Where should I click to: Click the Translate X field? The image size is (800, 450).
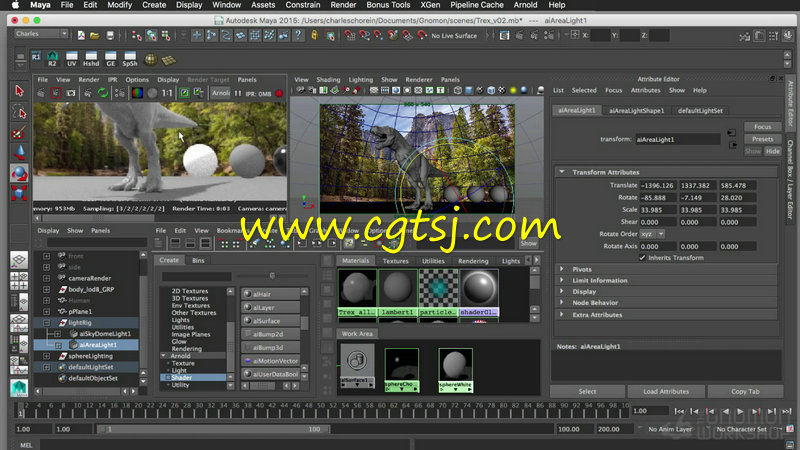tap(658, 185)
